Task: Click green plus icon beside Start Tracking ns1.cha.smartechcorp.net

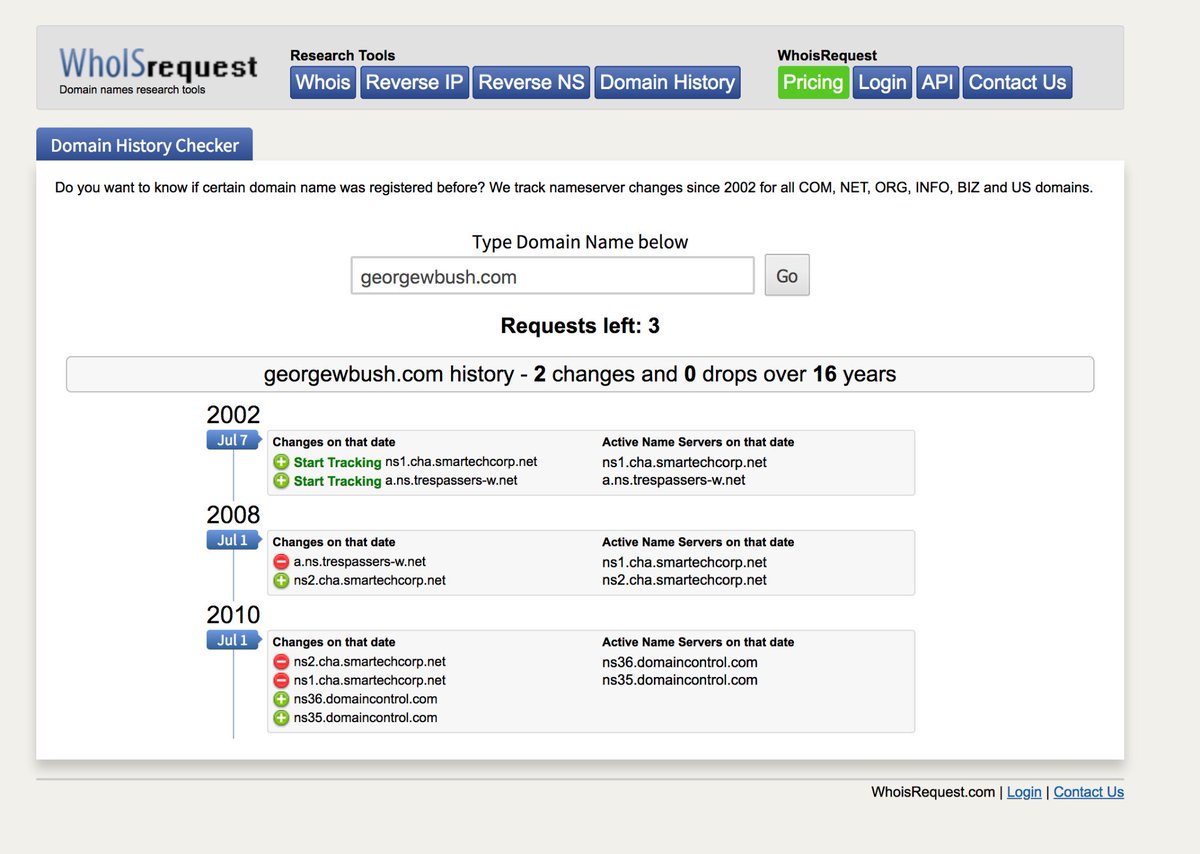Action: [x=281, y=462]
